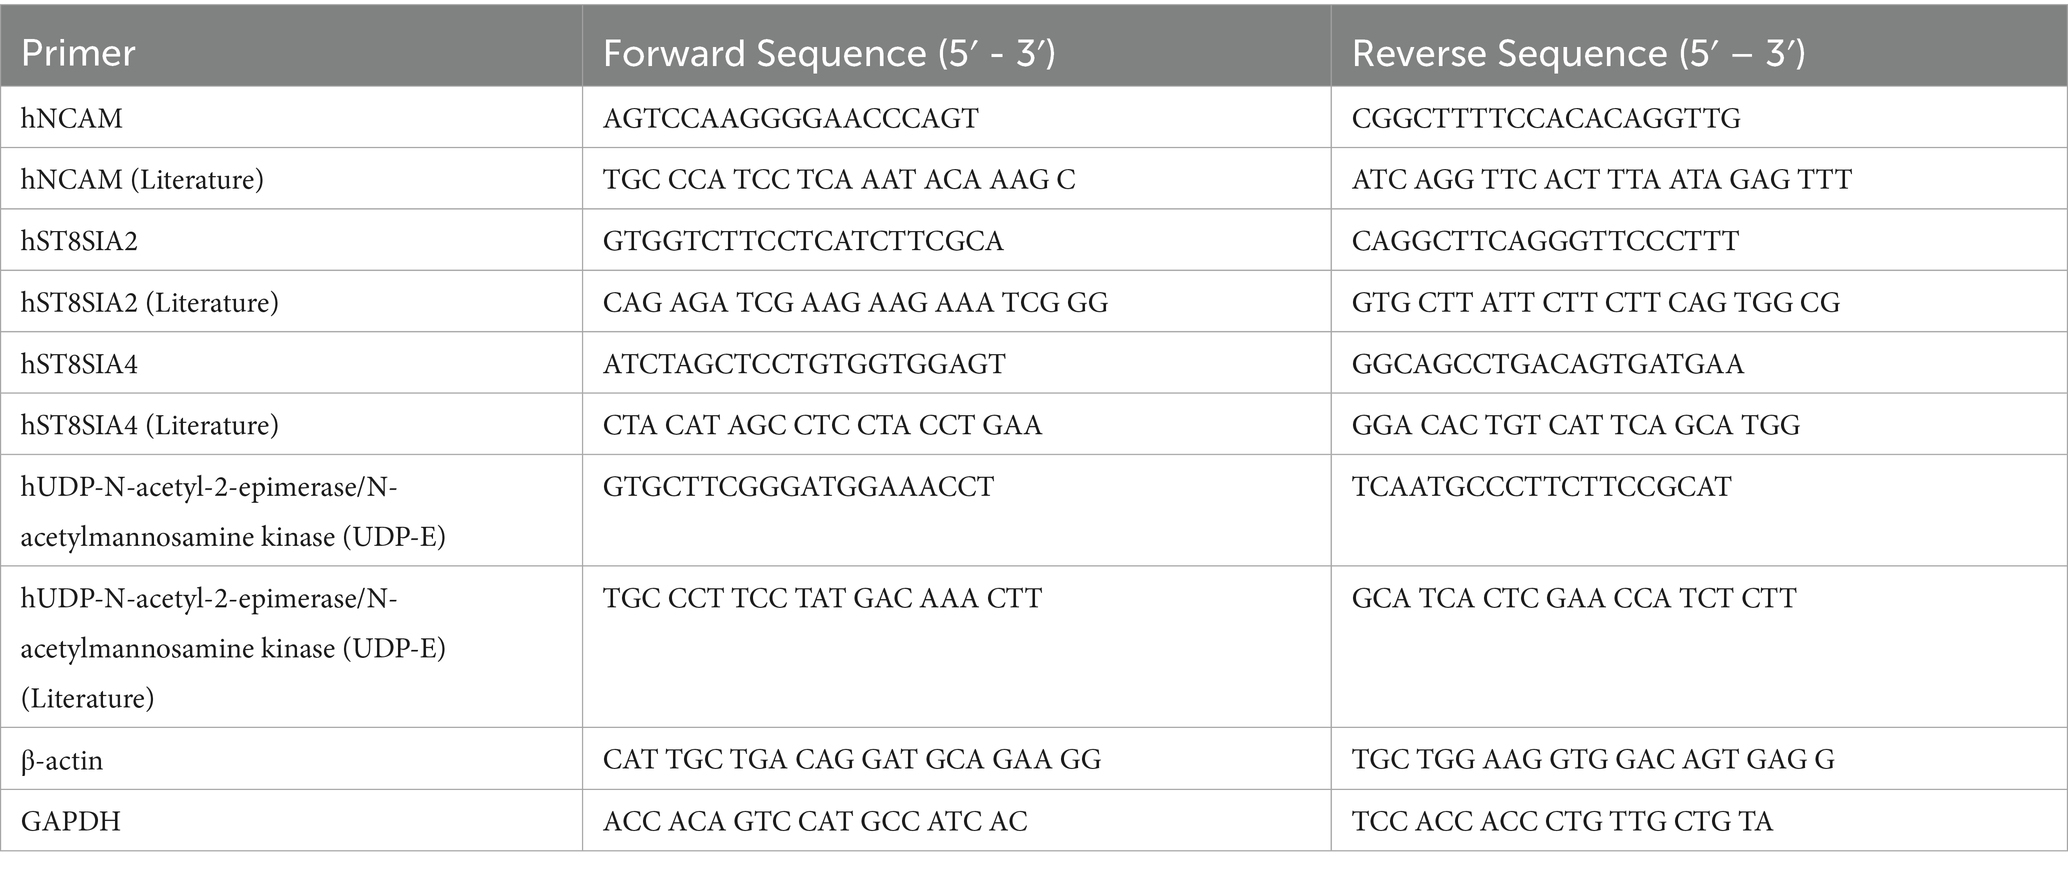
Task: Click forward sequence TGC CCT TCC TAT GAC AAA CTT
Action: [822, 598]
